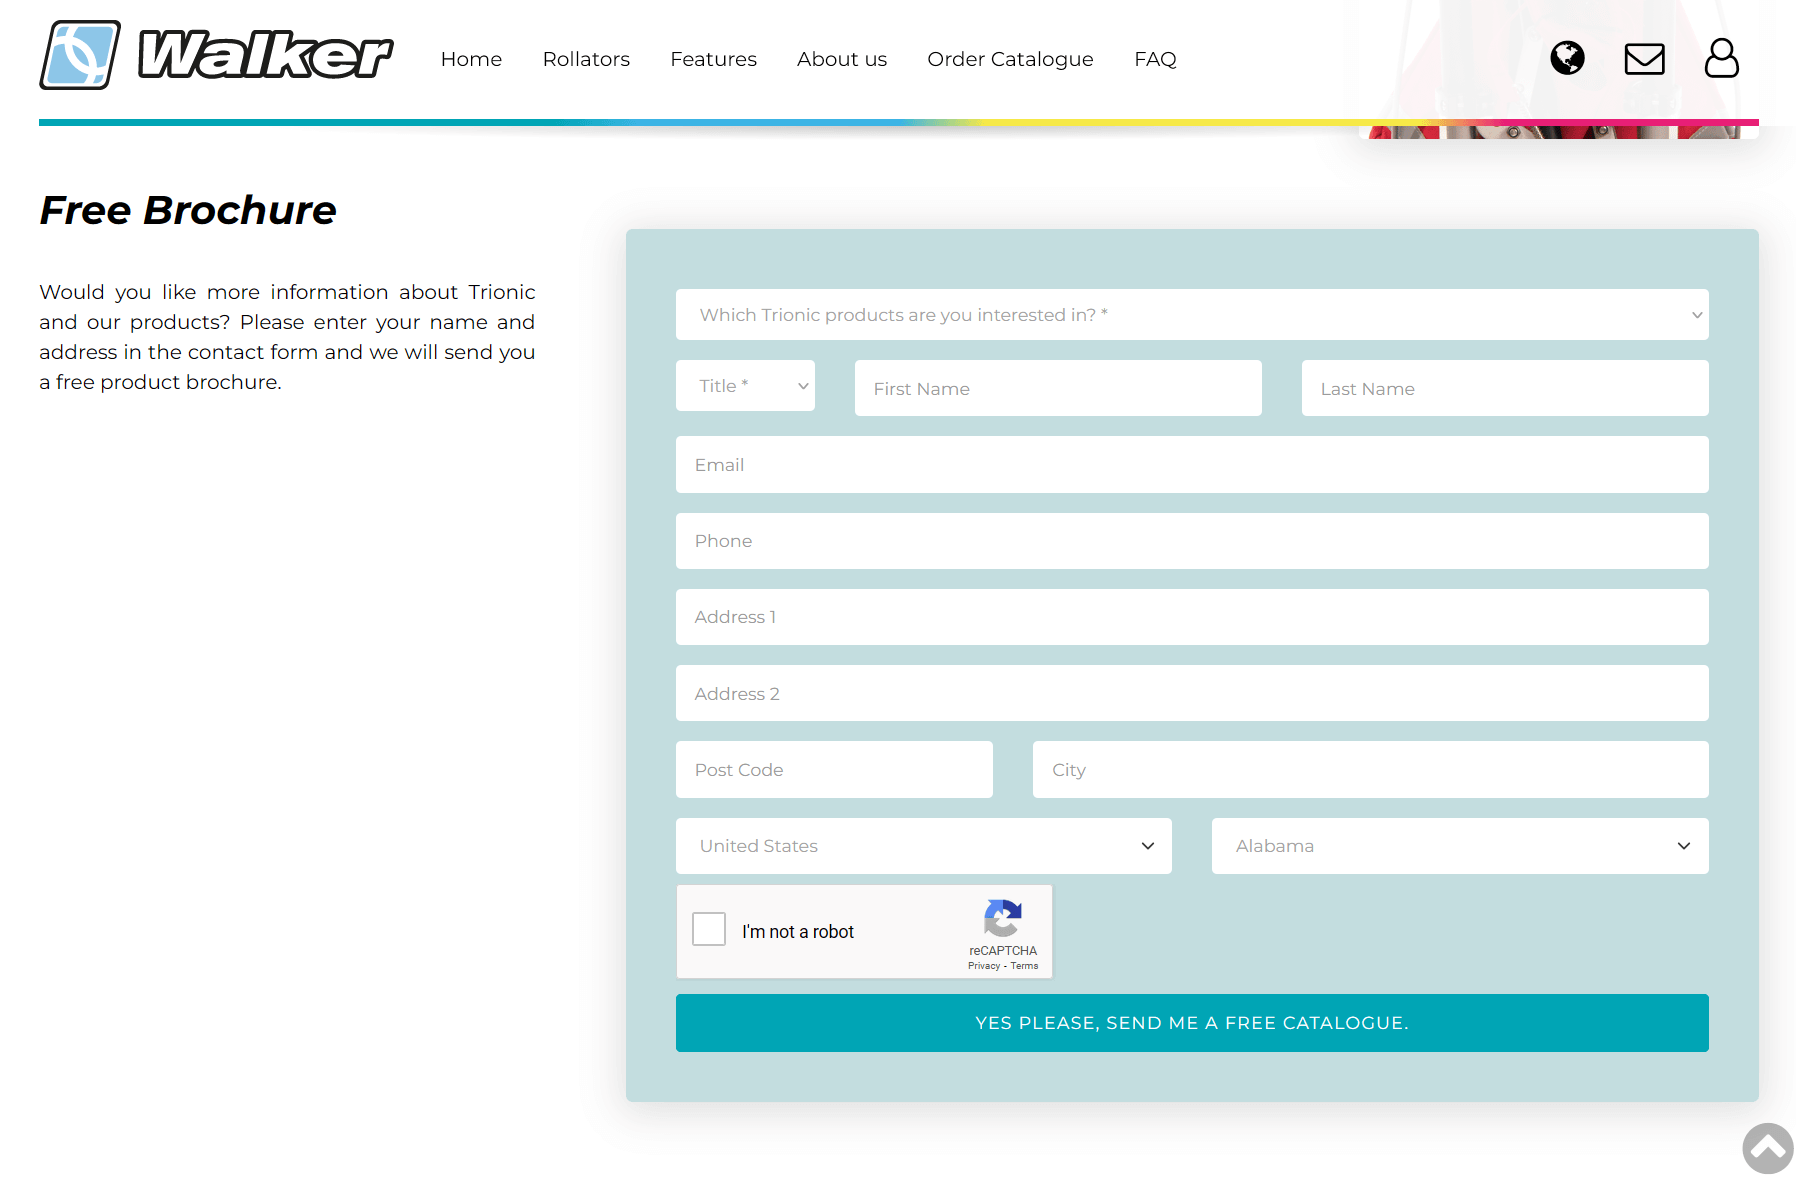Select the Post Code field
The width and height of the screenshot is (1796, 1187).
(x=834, y=770)
